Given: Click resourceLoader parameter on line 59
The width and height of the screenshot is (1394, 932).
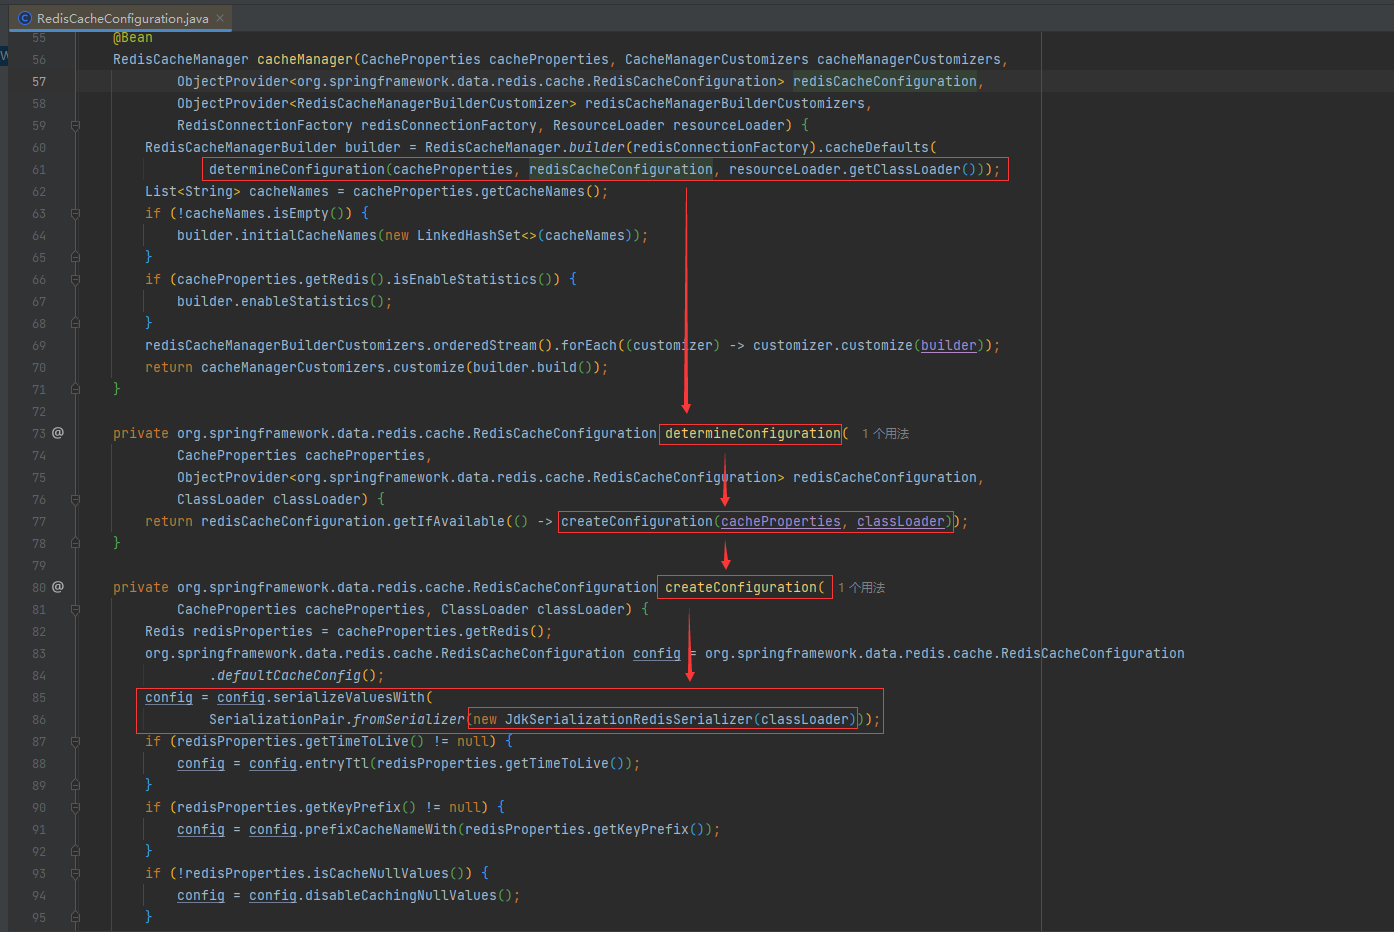Looking at the screenshot, I should coord(729,126).
